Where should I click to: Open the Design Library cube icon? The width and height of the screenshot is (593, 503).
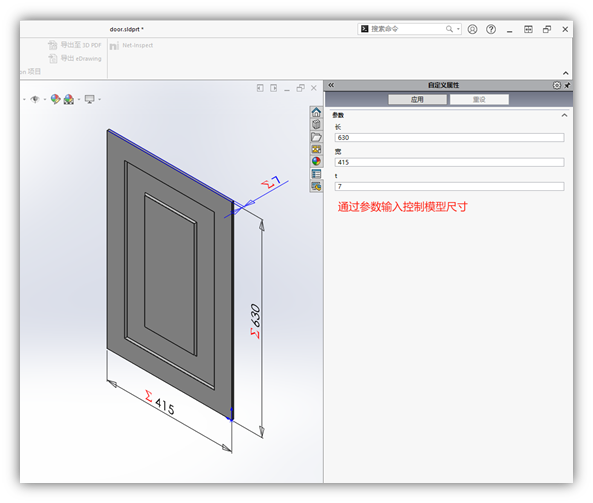pos(316,124)
